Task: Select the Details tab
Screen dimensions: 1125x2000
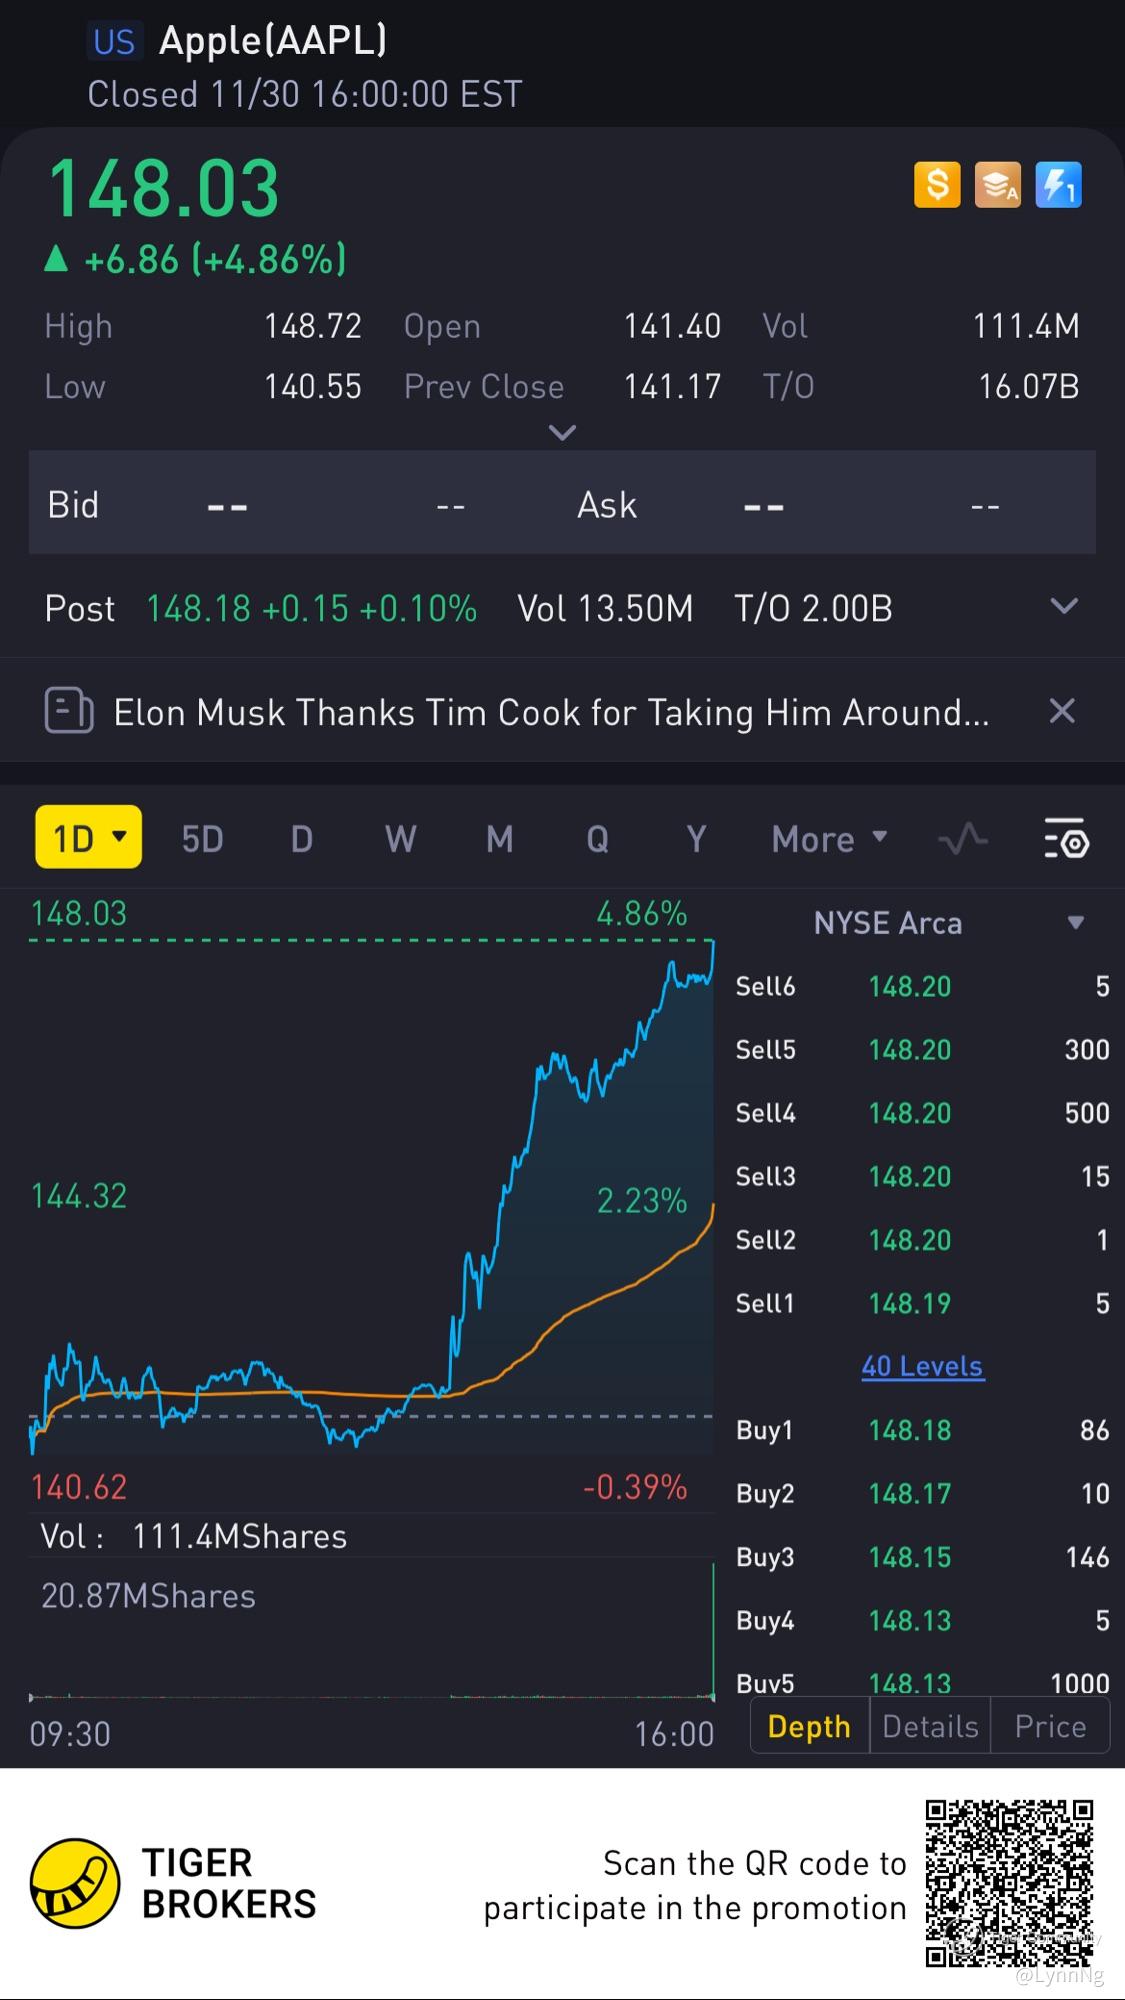Action: pyautogui.click(x=930, y=1726)
